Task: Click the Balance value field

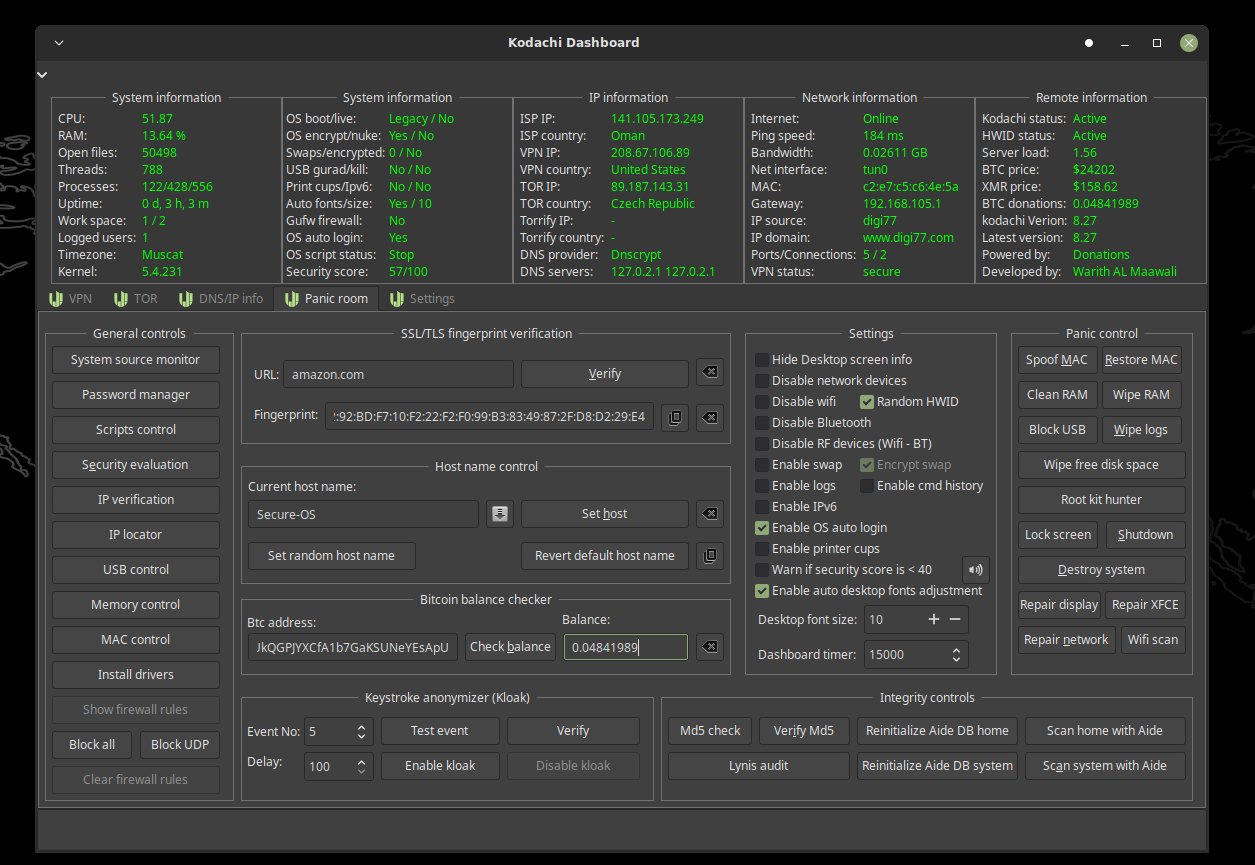Action: click(x=626, y=647)
